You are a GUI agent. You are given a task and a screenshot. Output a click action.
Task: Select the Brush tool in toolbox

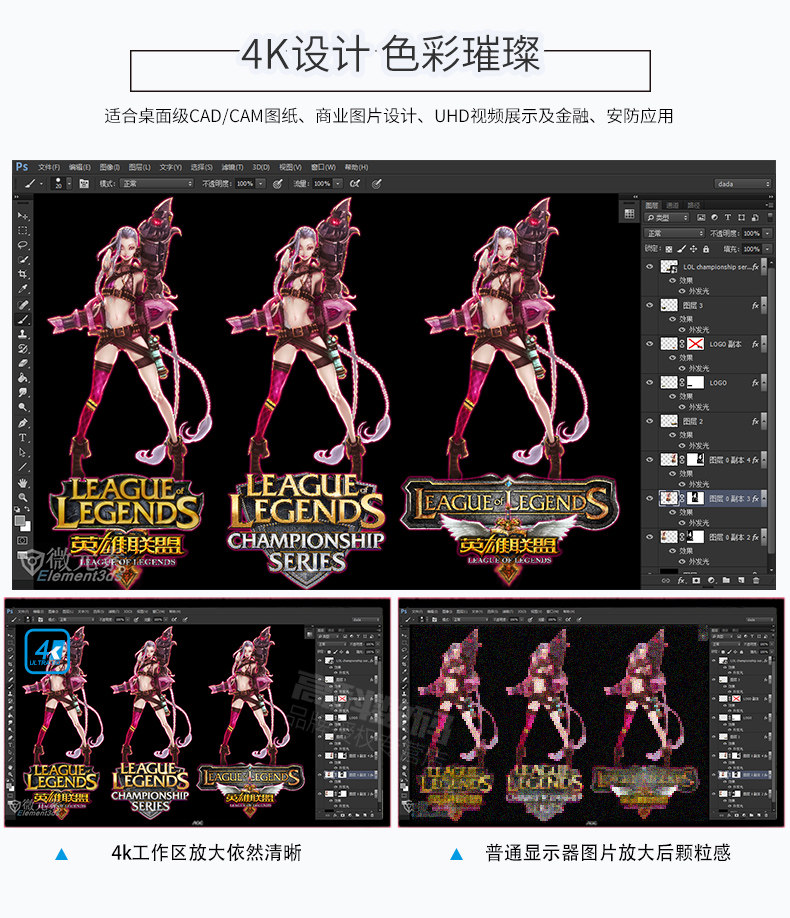click(x=22, y=320)
